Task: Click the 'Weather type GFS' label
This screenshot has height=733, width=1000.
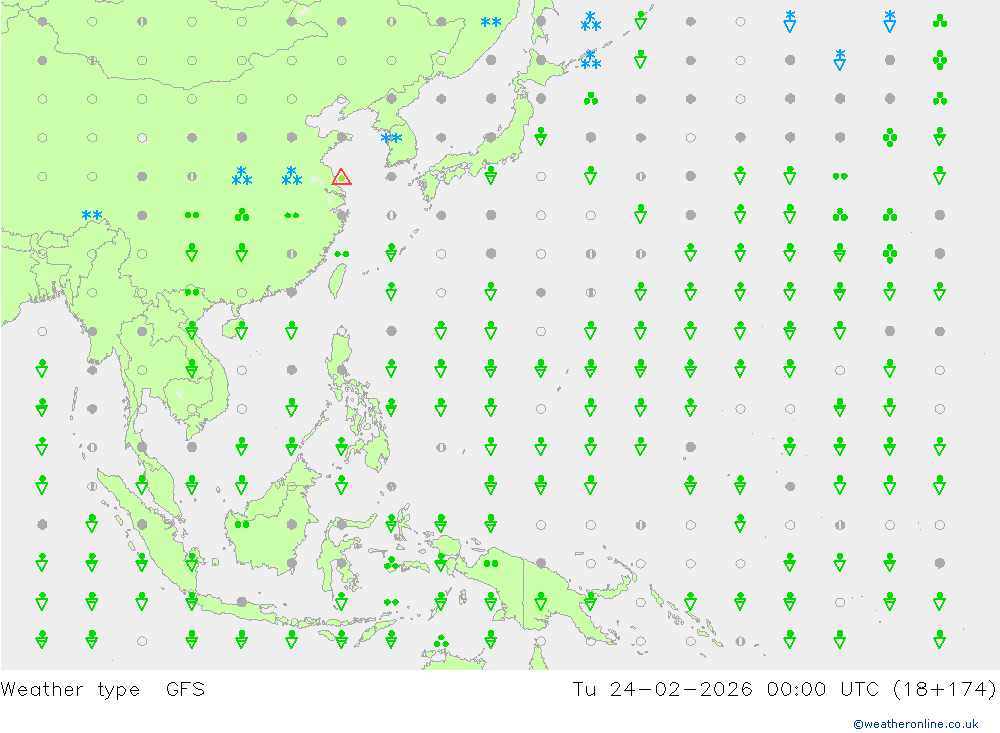Action: pyautogui.click(x=103, y=690)
